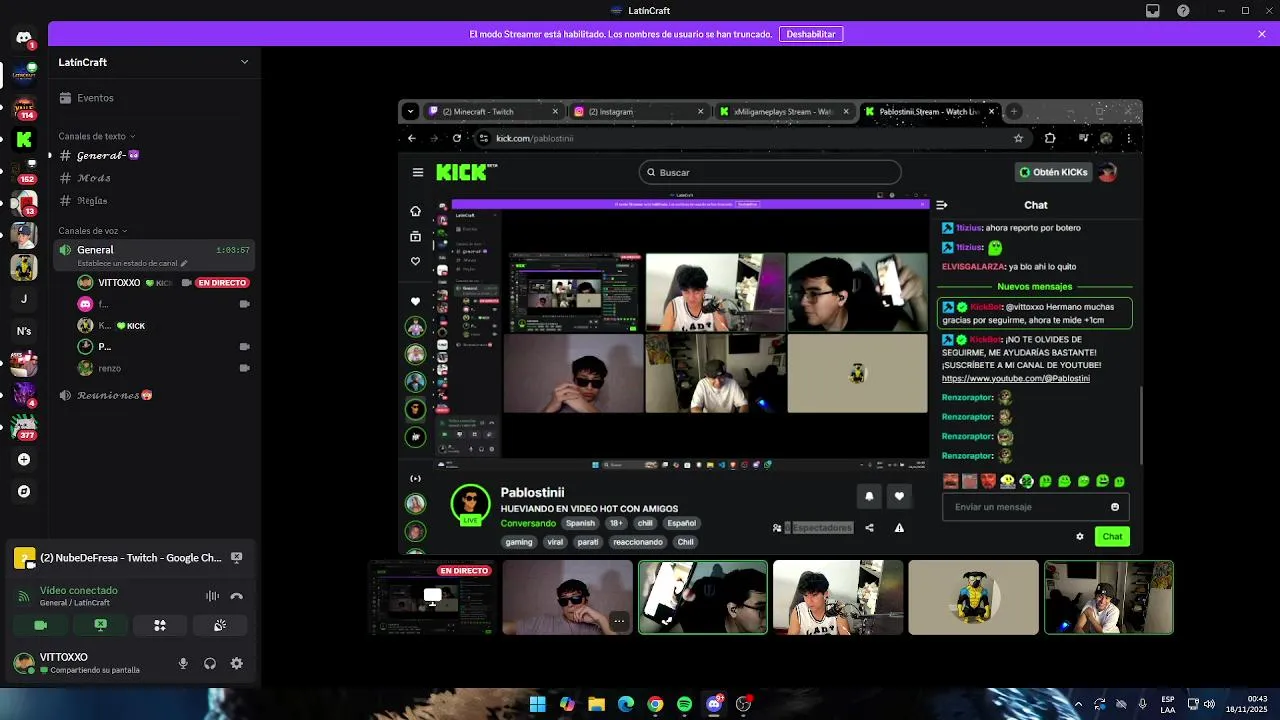Open Eventos in LatinCraft sidebar
Viewport: 1280px width, 720px height.
(x=154, y=98)
